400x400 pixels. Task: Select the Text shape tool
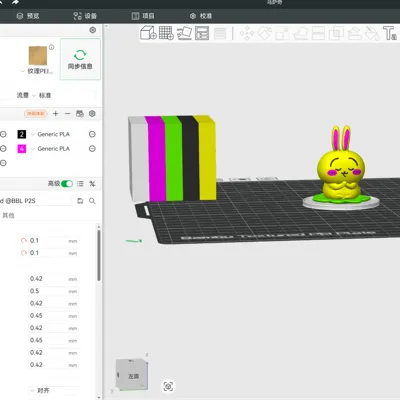click(x=390, y=33)
